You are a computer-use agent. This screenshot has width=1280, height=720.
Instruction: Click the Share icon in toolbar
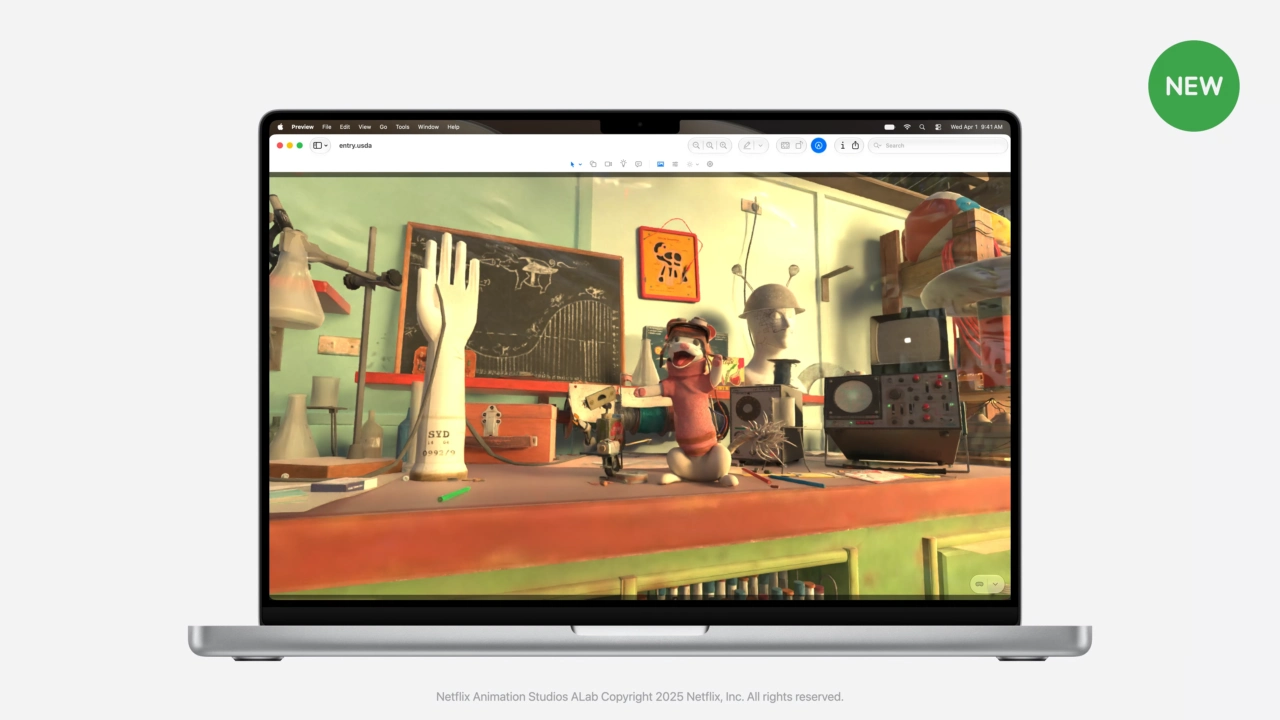point(855,145)
